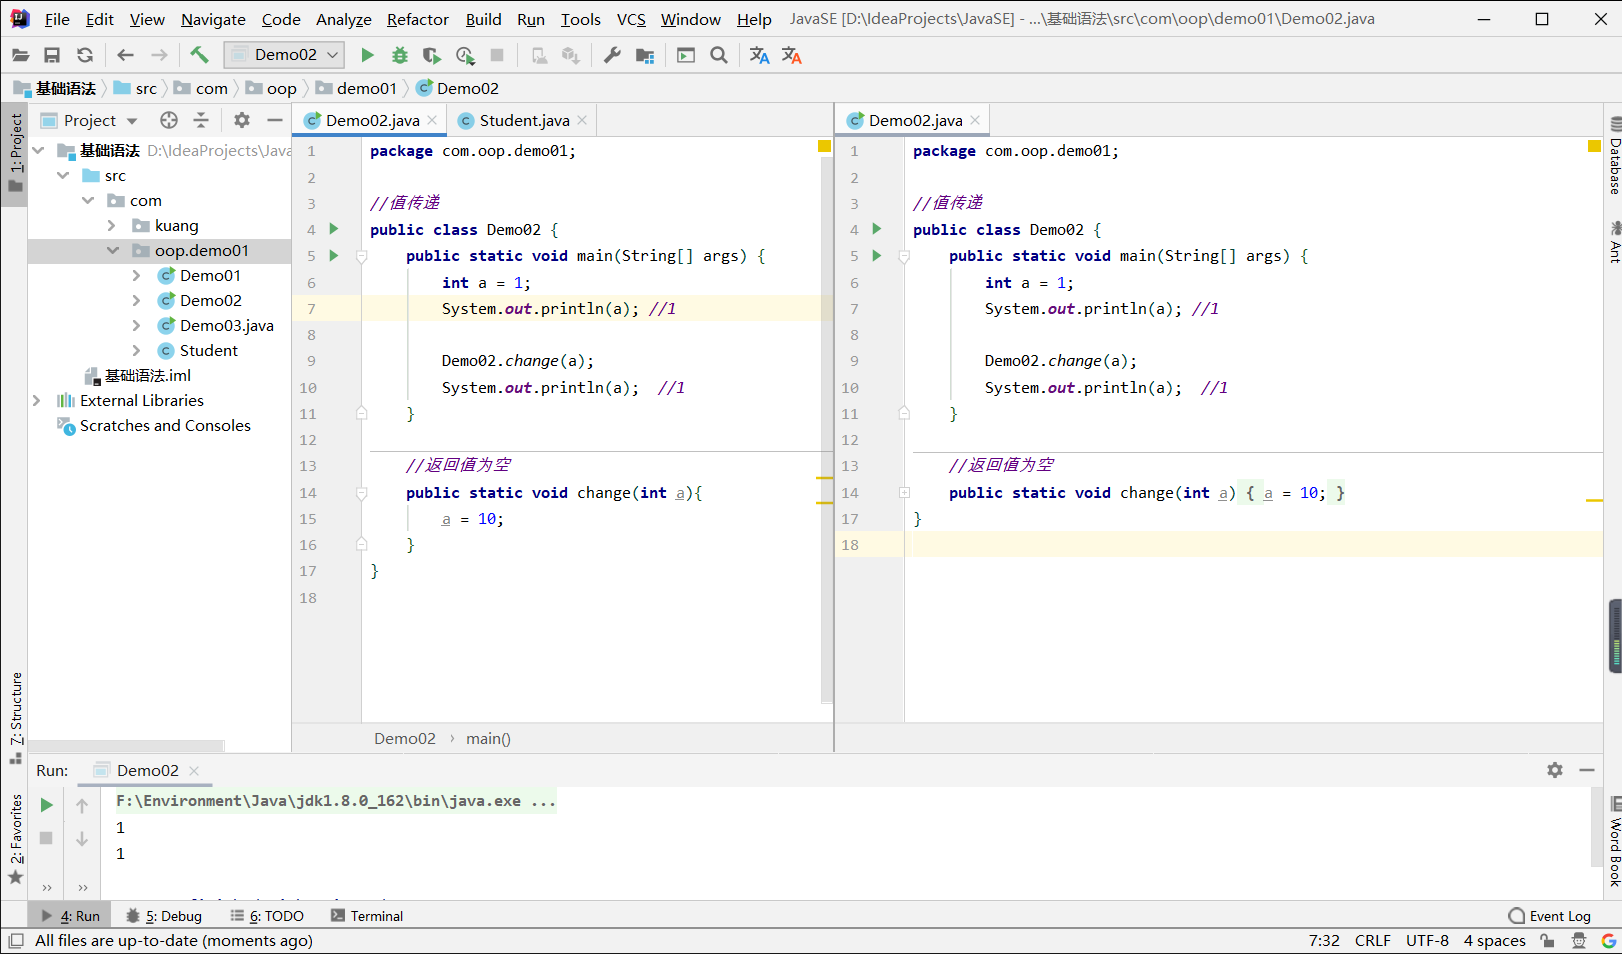Run Demo02 with the green play icon
This screenshot has width=1622, height=954.
tap(367, 55)
